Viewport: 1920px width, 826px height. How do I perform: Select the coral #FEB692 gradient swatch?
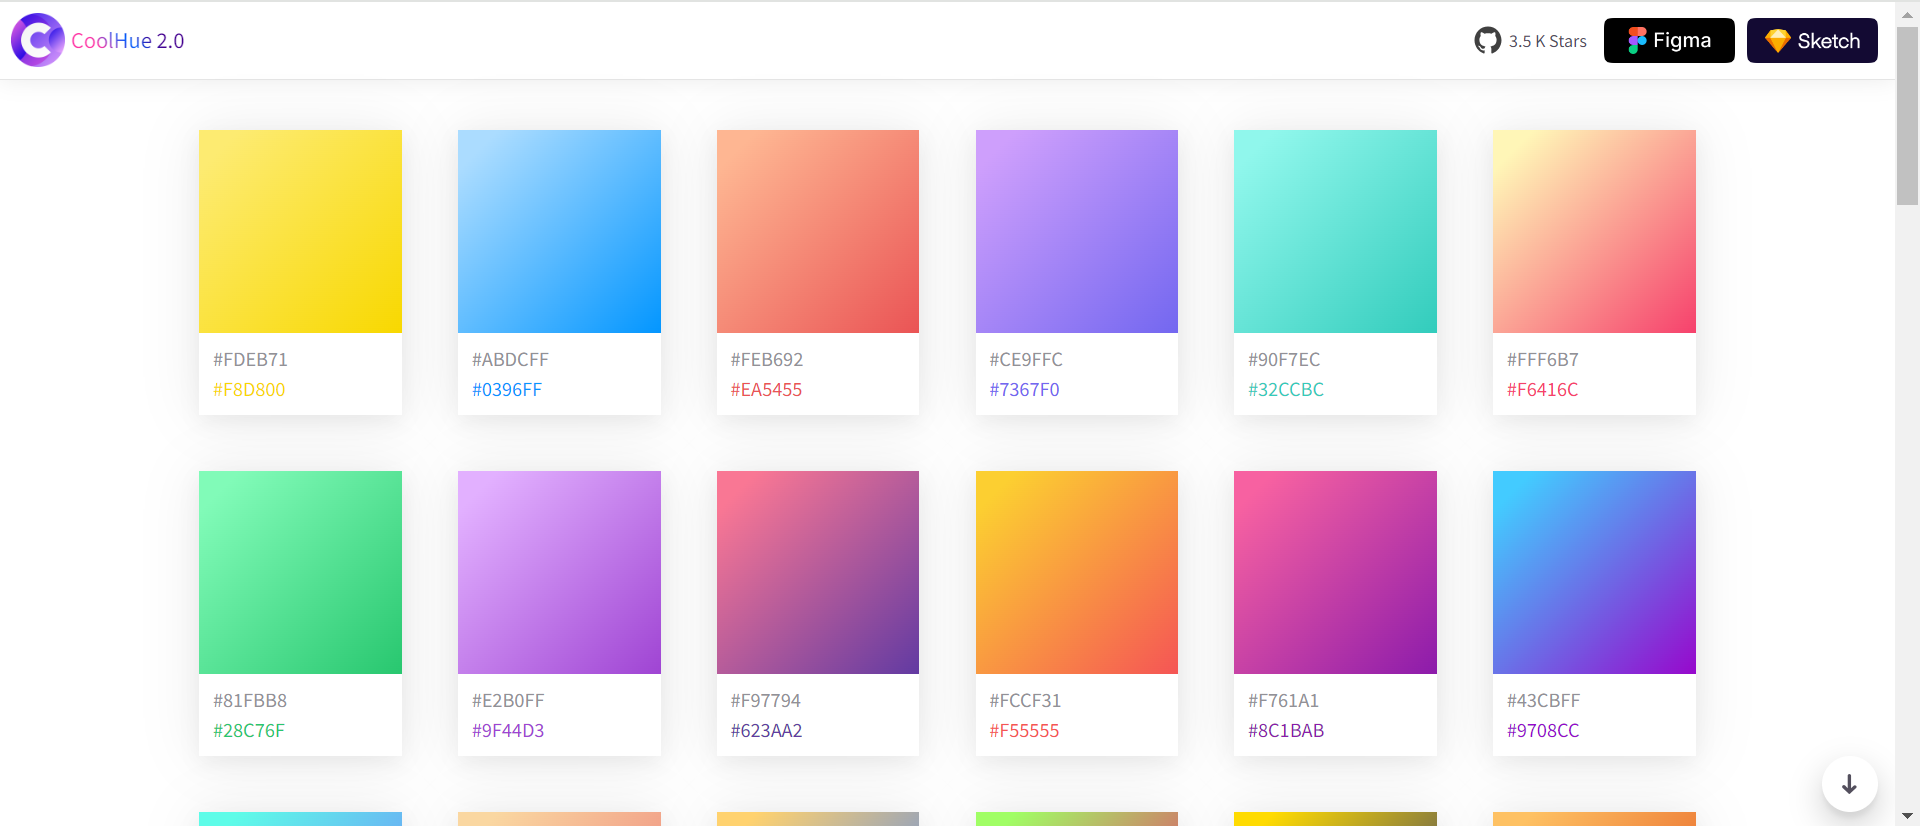(818, 231)
